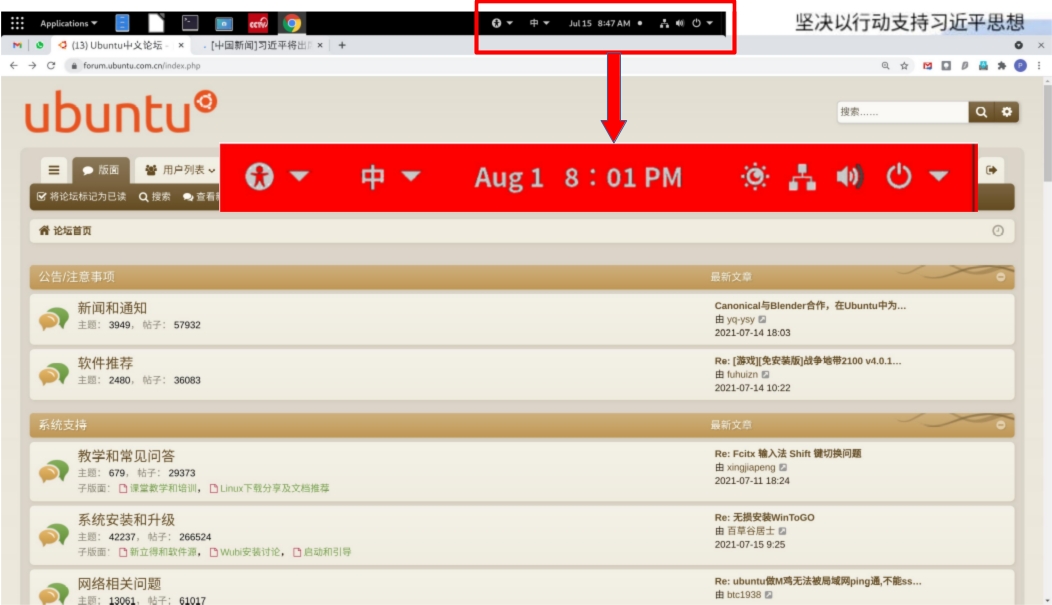Click the clock icon in the breadcrumb bar
Screen dimensions: 1052x605
click(x=998, y=231)
